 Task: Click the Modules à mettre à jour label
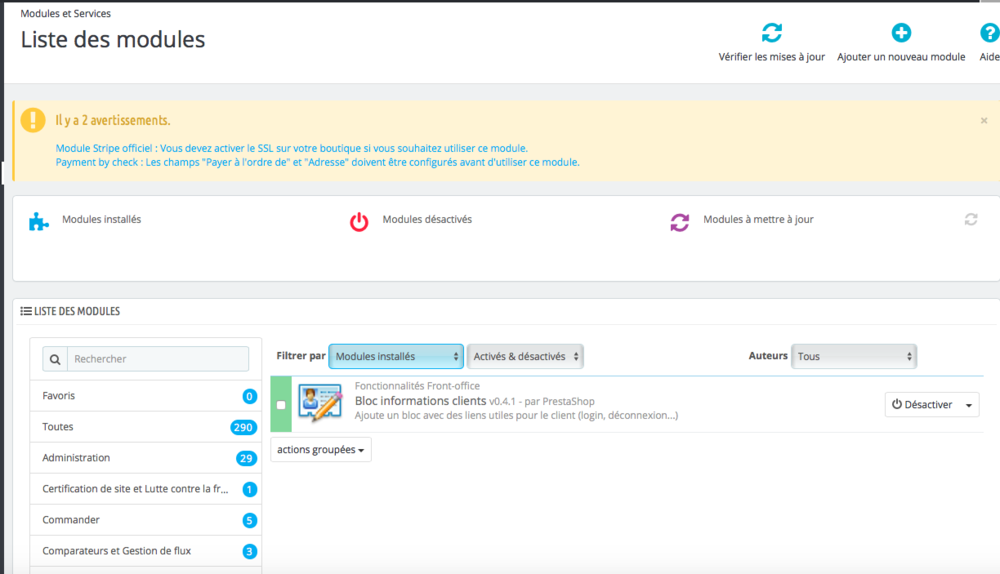(758, 219)
